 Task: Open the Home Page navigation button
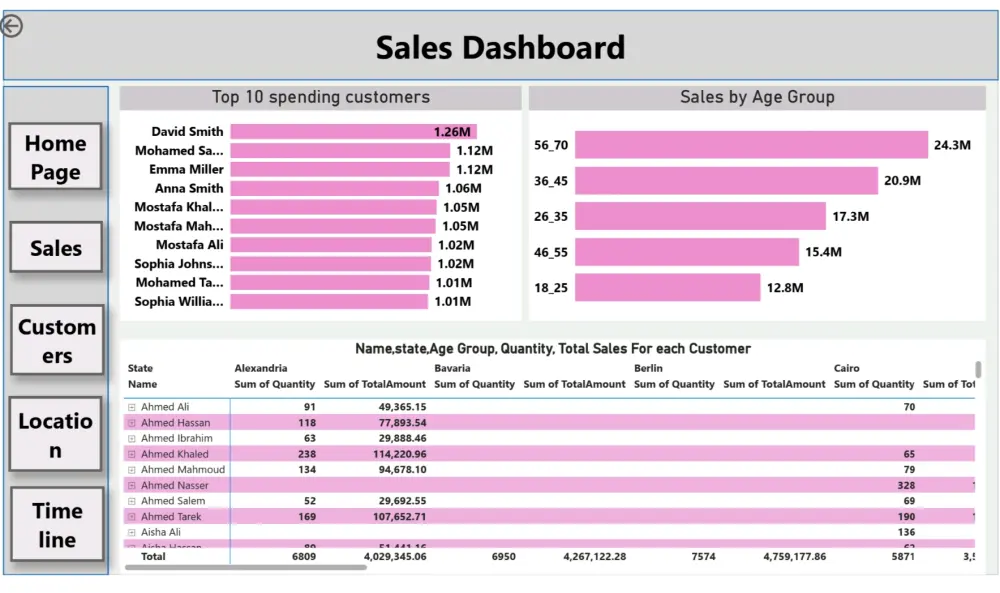click(56, 157)
